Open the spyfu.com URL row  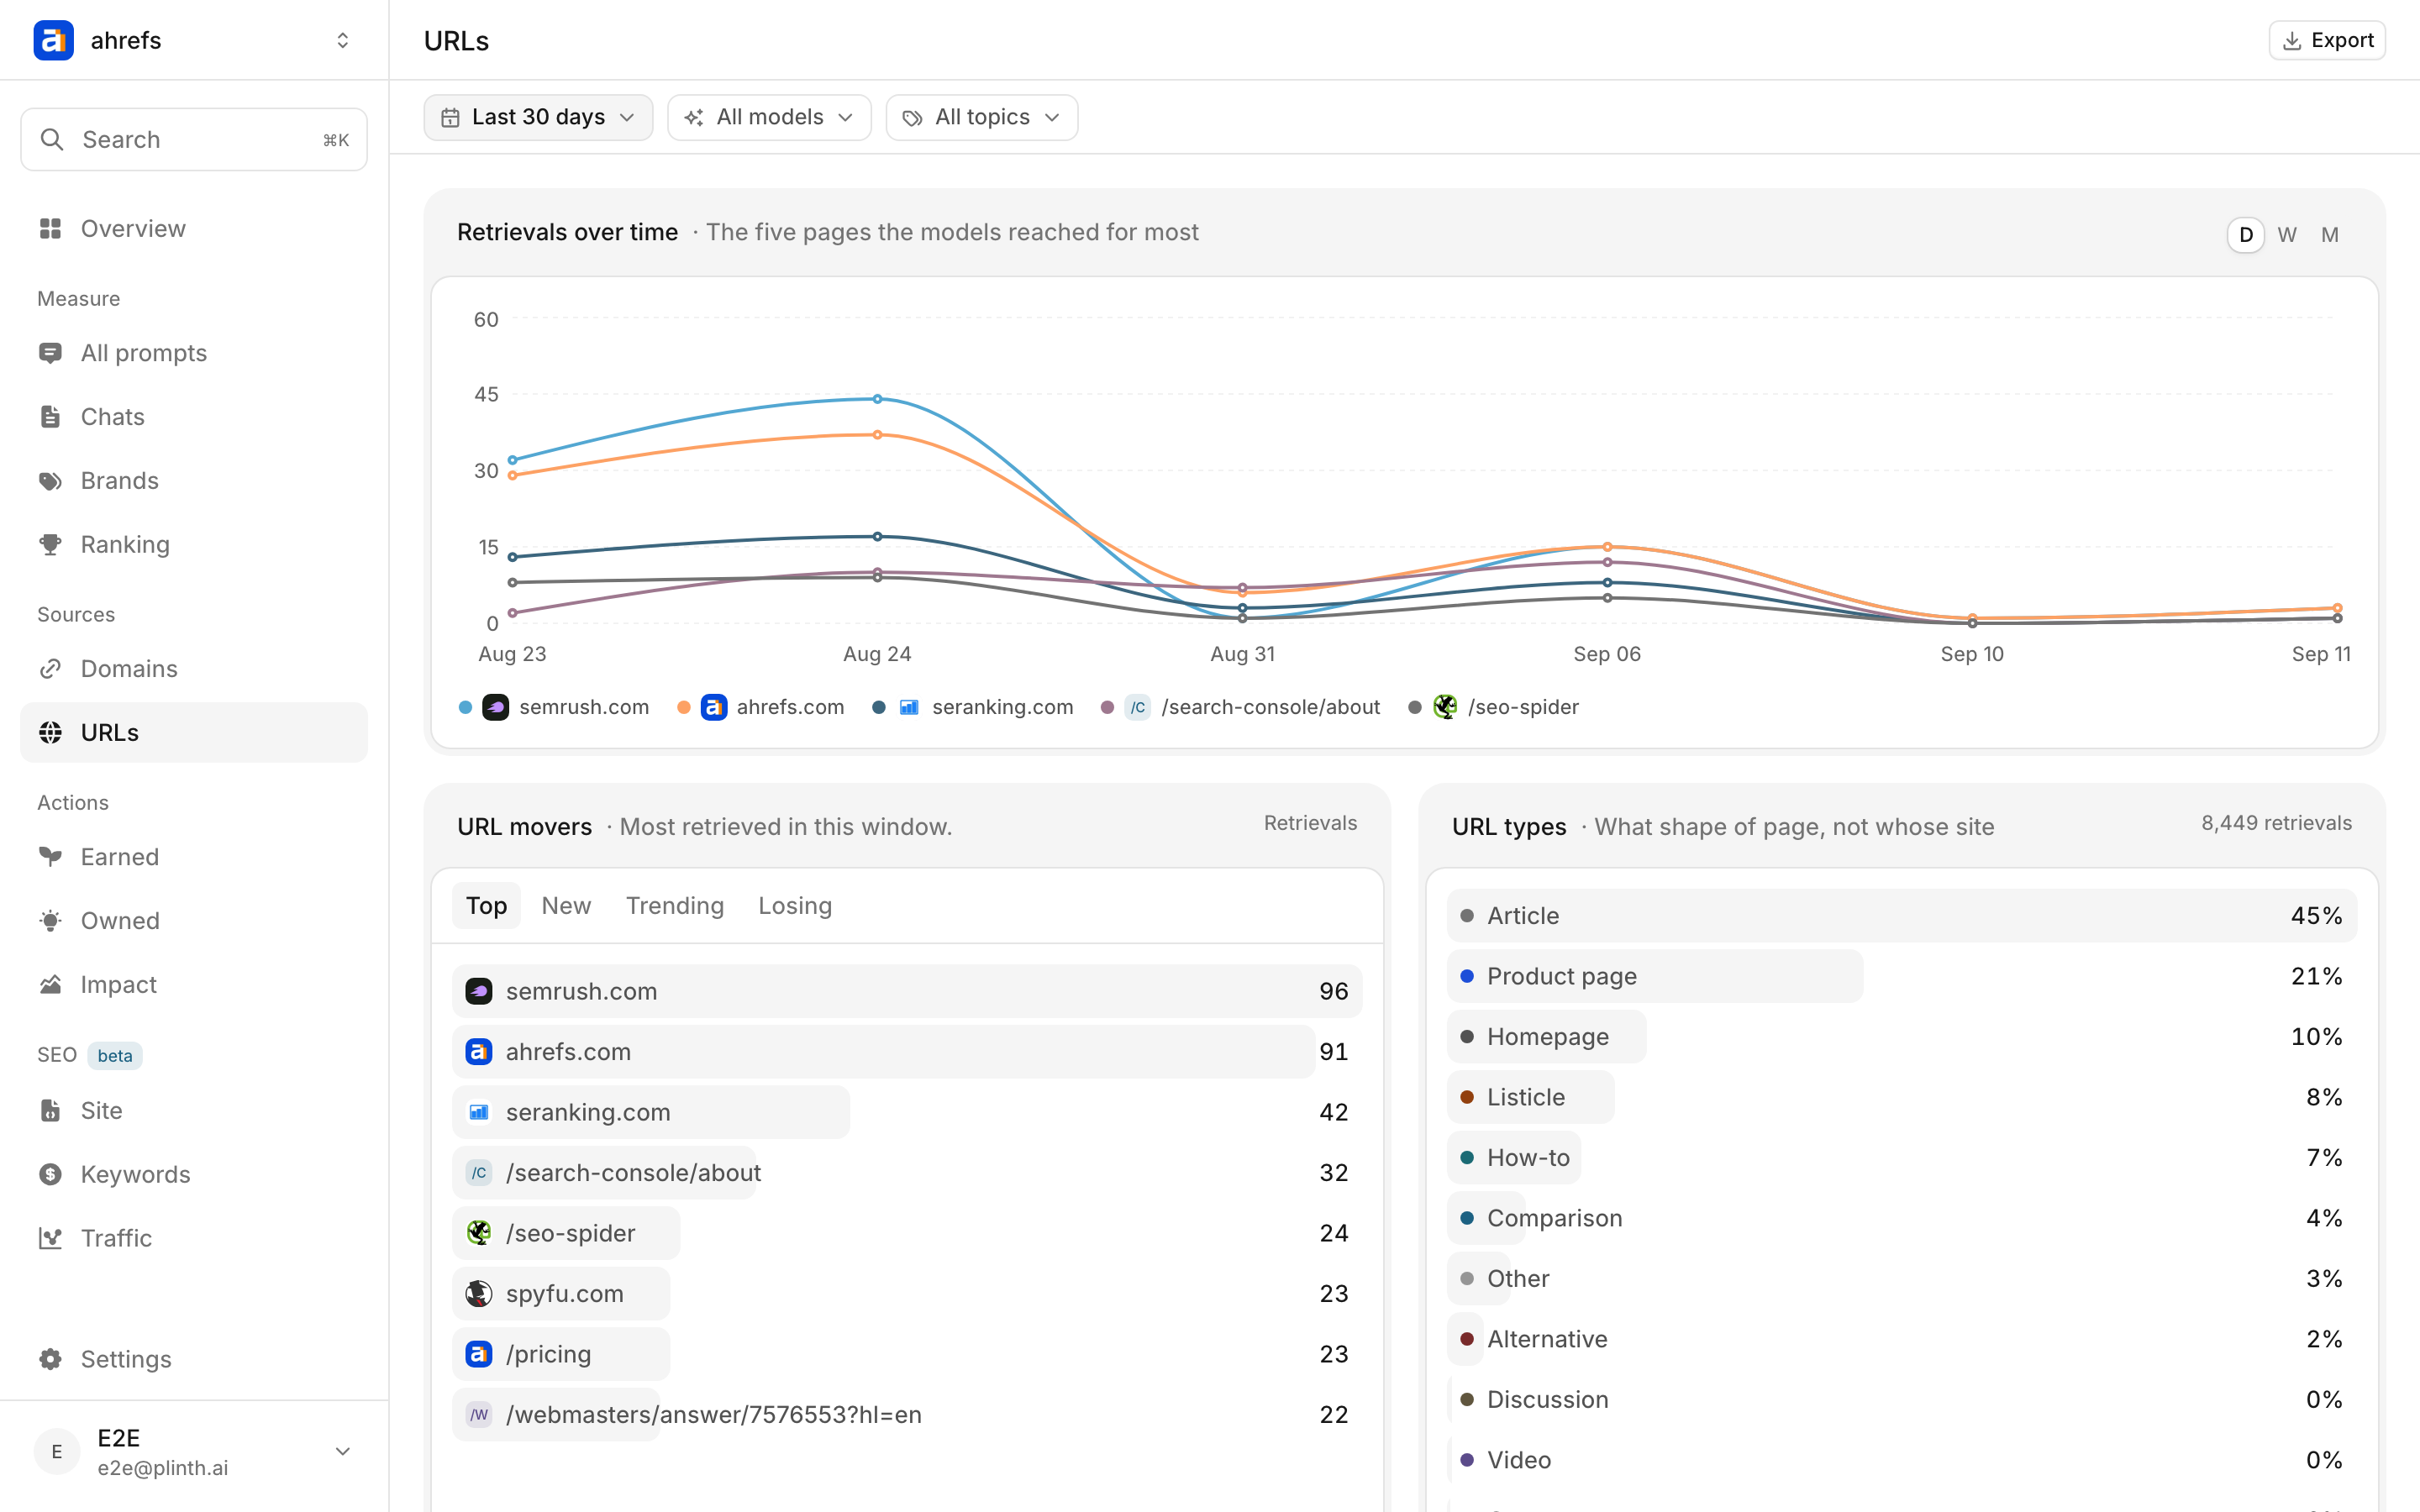[907, 1294]
